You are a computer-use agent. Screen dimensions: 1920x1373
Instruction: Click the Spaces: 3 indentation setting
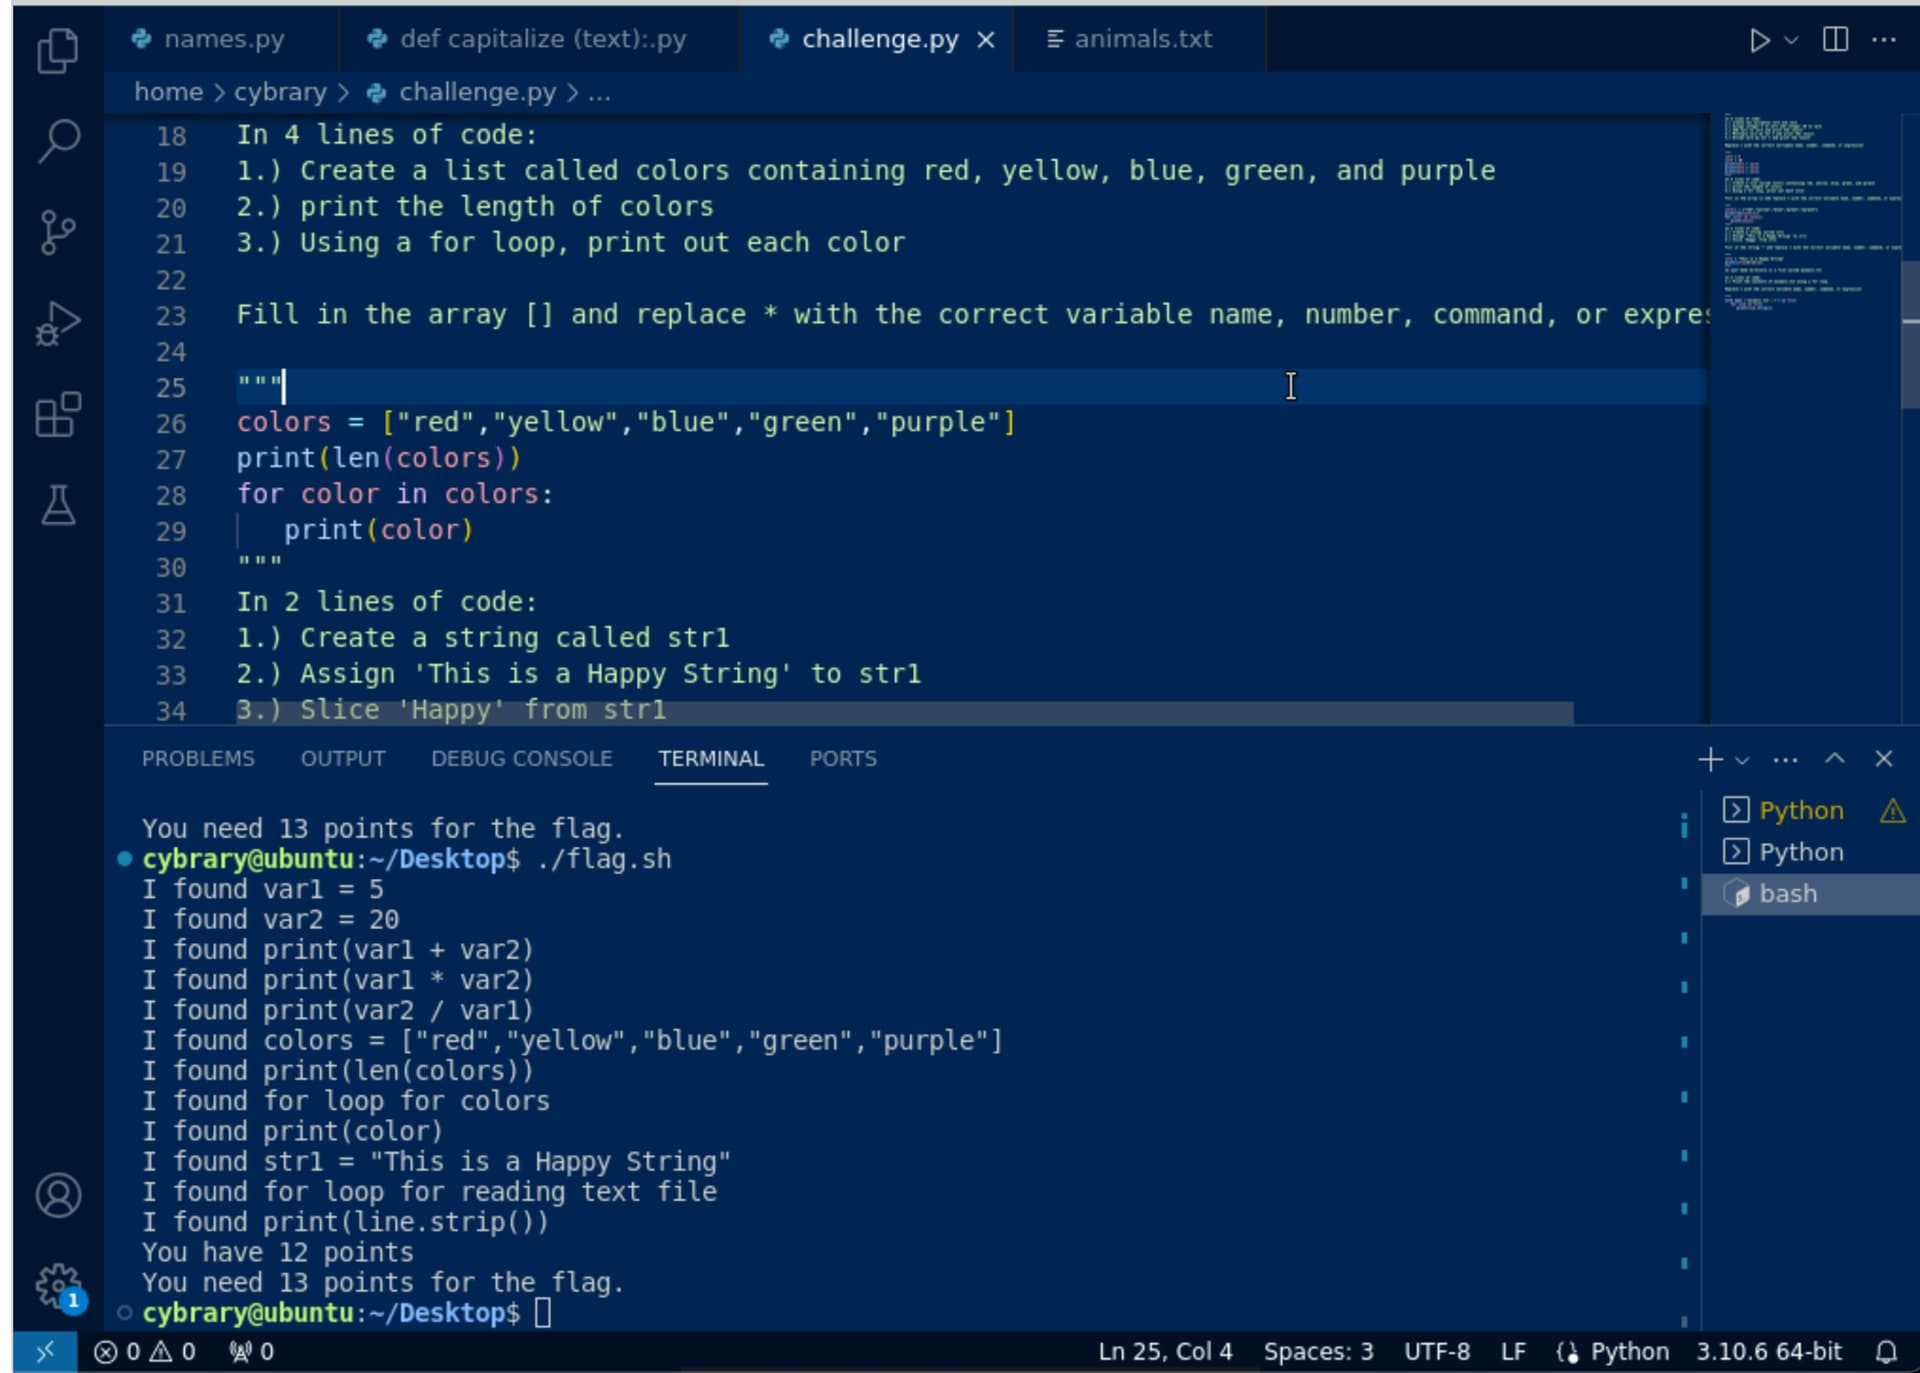(1317, 1352)
